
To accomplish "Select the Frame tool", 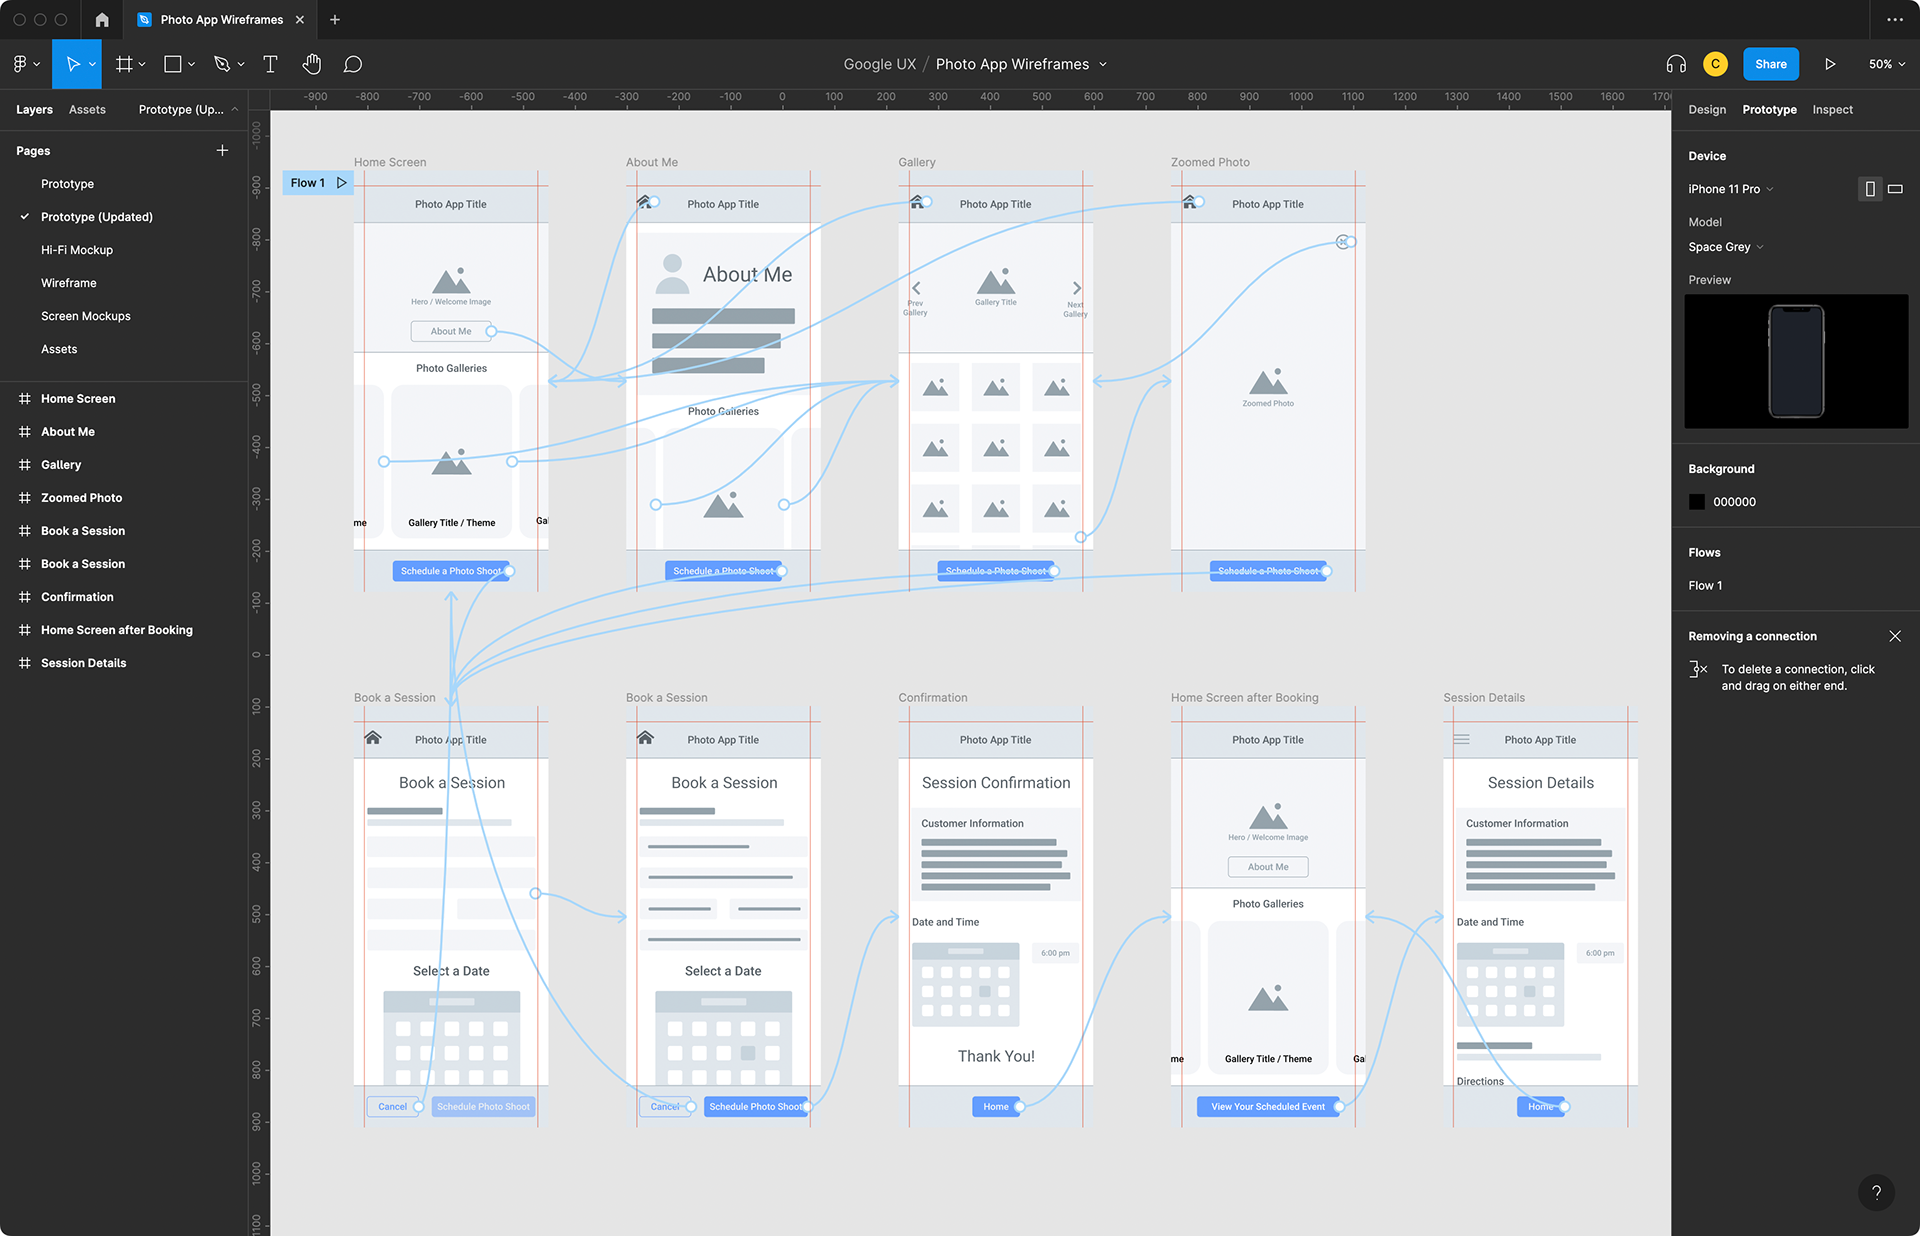I will [x=124, y=64].
